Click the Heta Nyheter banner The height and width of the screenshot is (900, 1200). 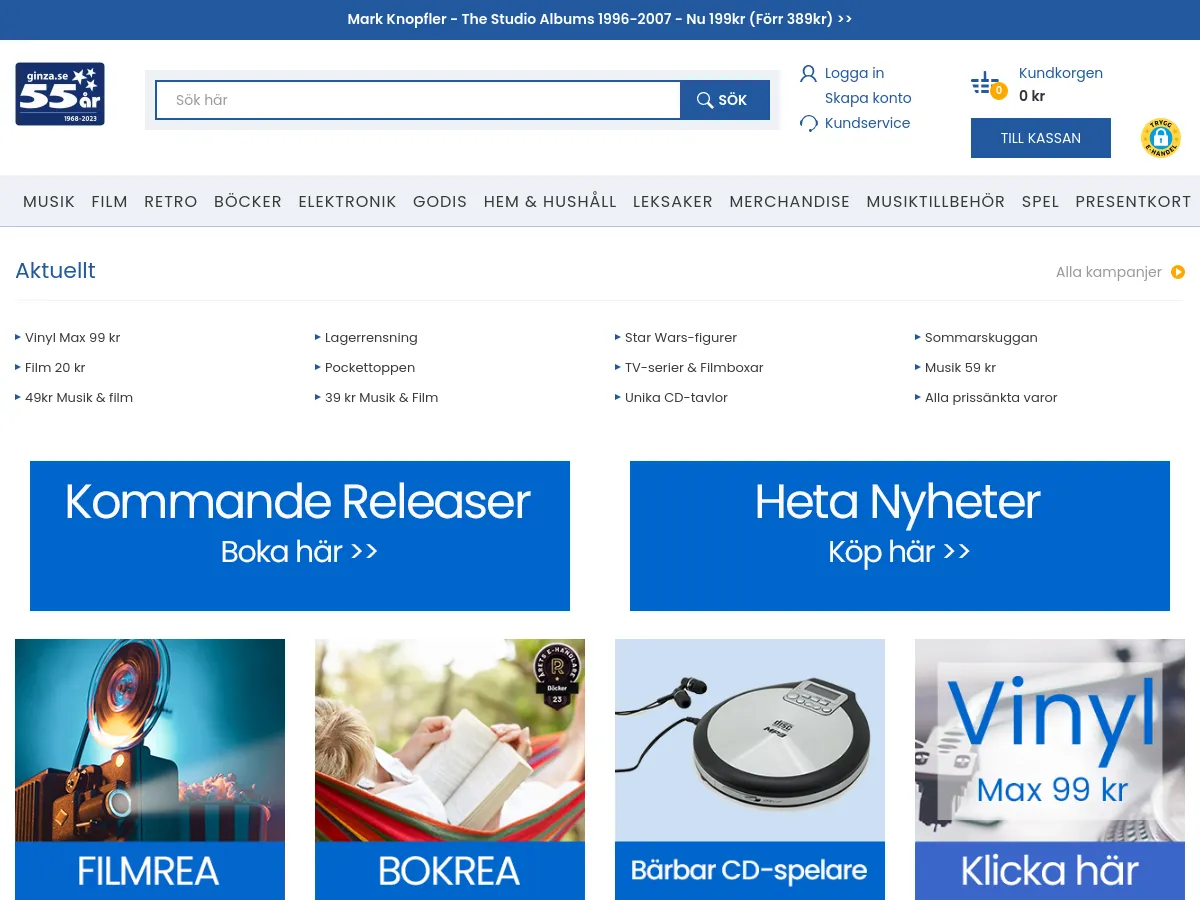point(900,535)
